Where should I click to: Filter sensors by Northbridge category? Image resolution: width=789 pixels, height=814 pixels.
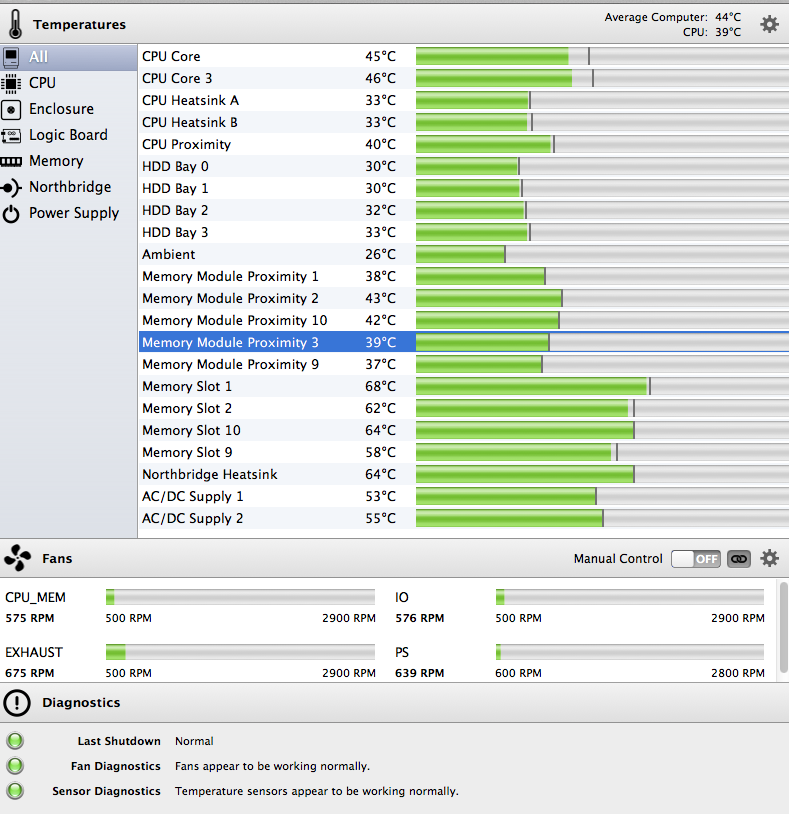pyautogui.click(x=69, y=187)
